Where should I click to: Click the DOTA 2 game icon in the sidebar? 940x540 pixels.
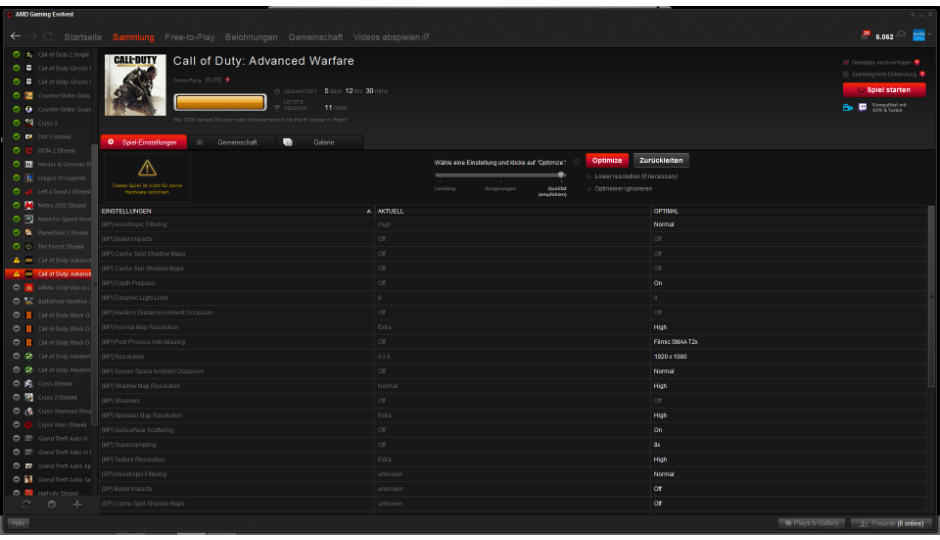[29, 150]
